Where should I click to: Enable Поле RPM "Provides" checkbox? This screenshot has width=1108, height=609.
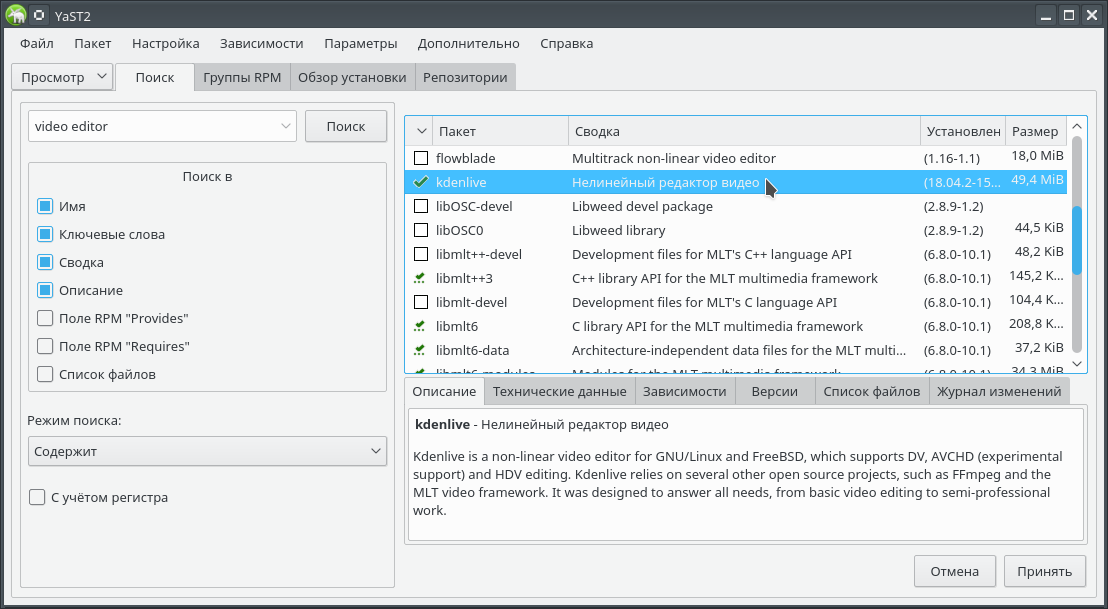click(45, 319)
